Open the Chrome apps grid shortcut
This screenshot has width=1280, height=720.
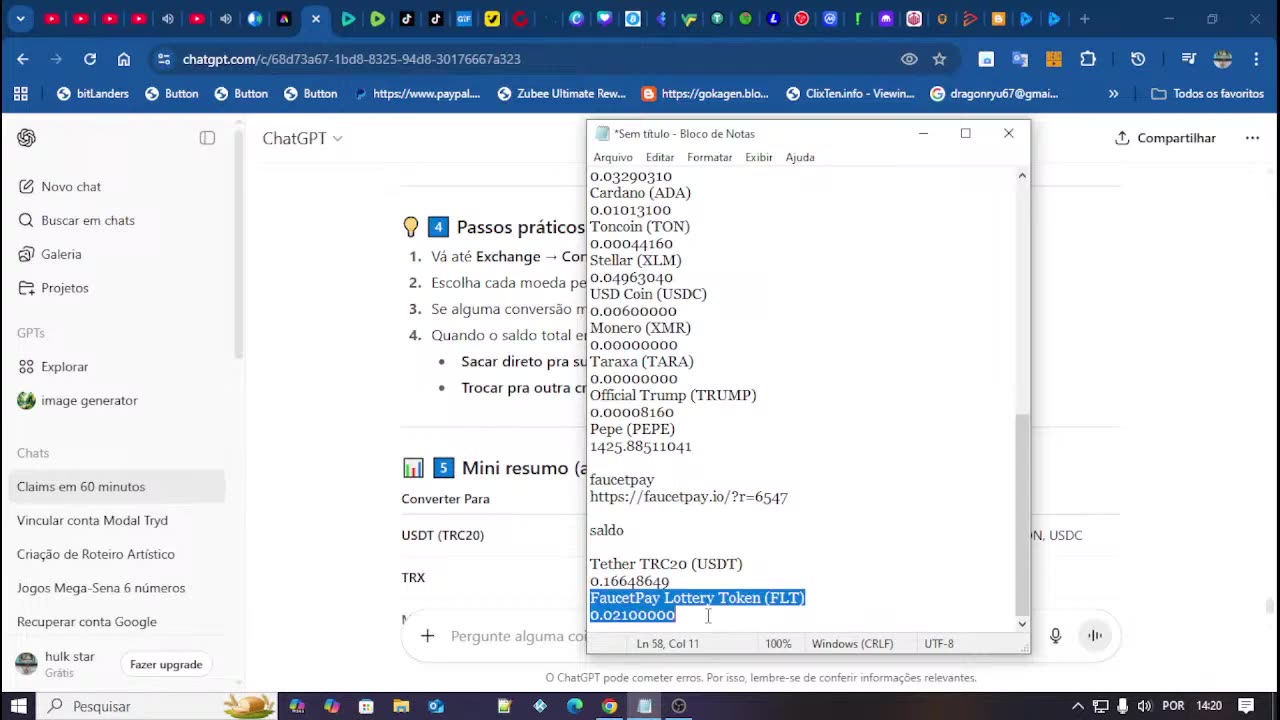pyautogui.click(x=21, y=94)
